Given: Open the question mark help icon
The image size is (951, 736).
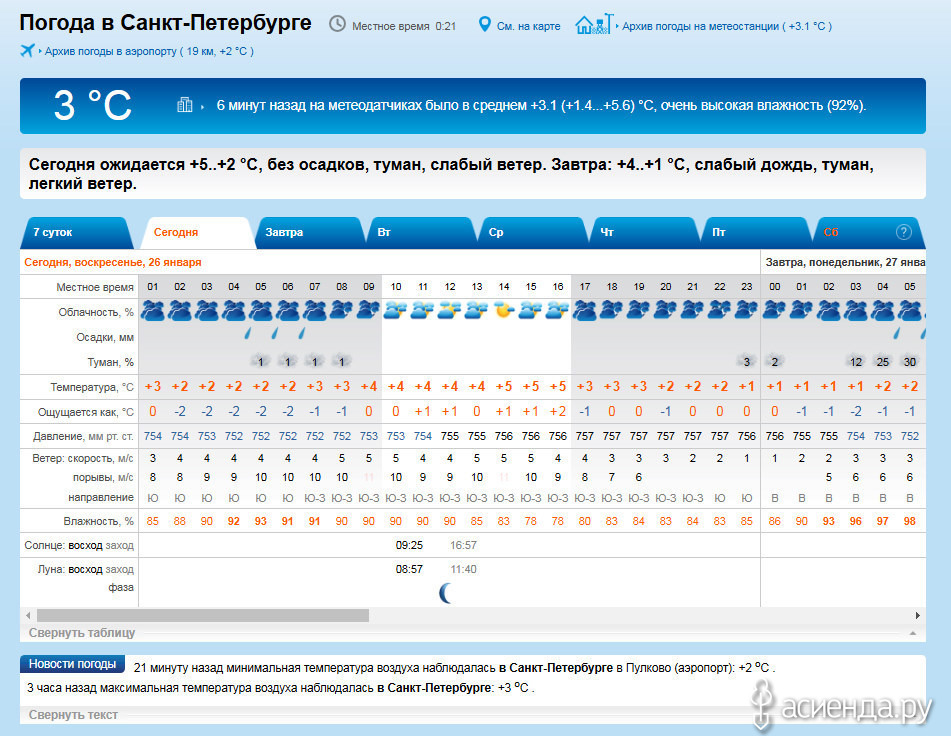Looking at the screenshot, I should (904, 232).
